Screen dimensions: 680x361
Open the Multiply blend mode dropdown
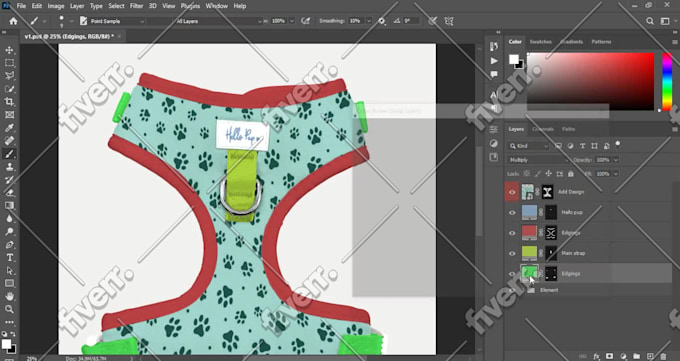coord(538,160)
